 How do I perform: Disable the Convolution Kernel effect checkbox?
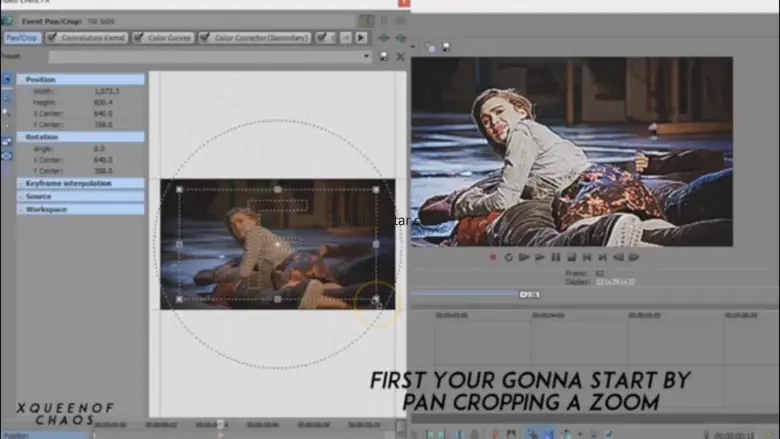[x=55, y=38]
